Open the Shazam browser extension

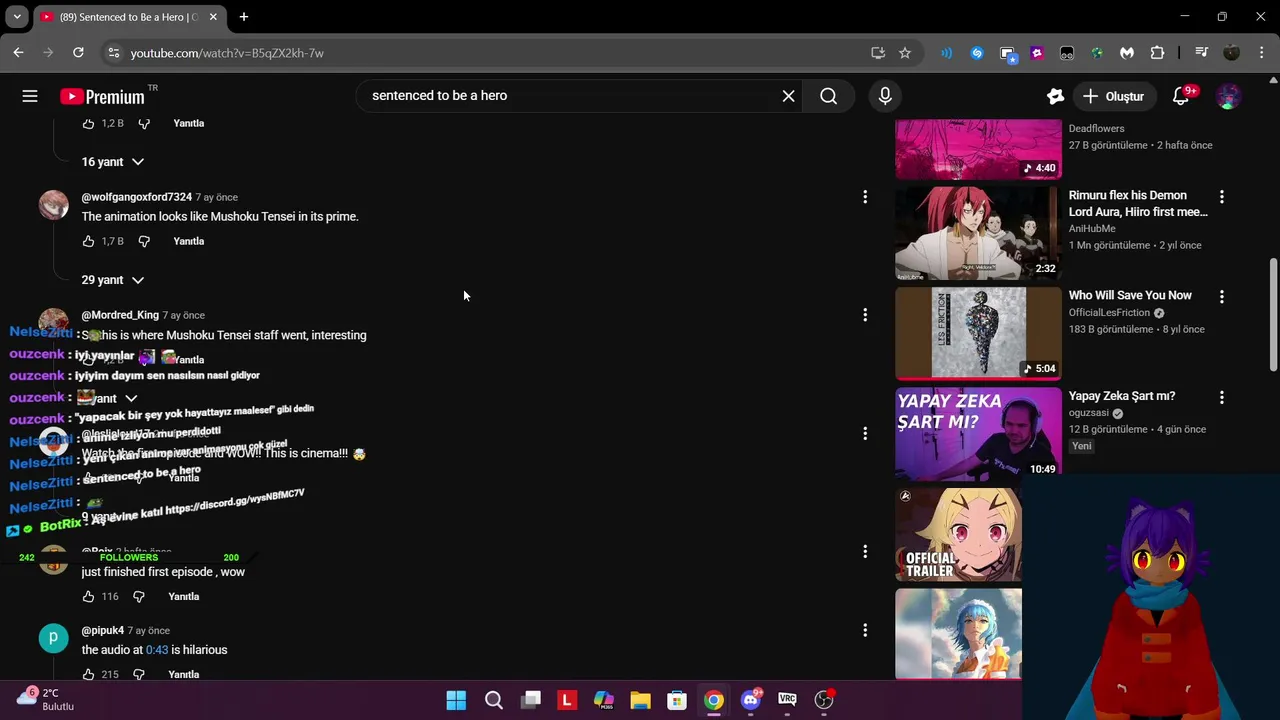[x=977, y=53]
